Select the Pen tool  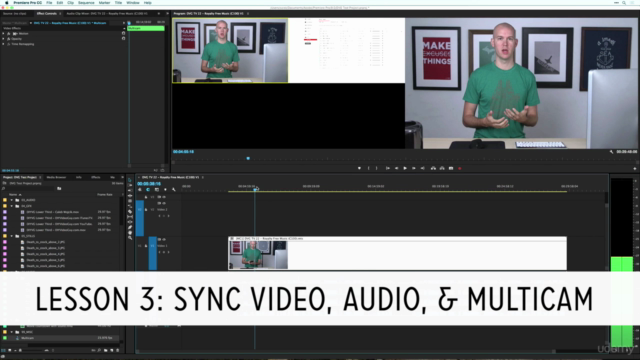point(130,227)
